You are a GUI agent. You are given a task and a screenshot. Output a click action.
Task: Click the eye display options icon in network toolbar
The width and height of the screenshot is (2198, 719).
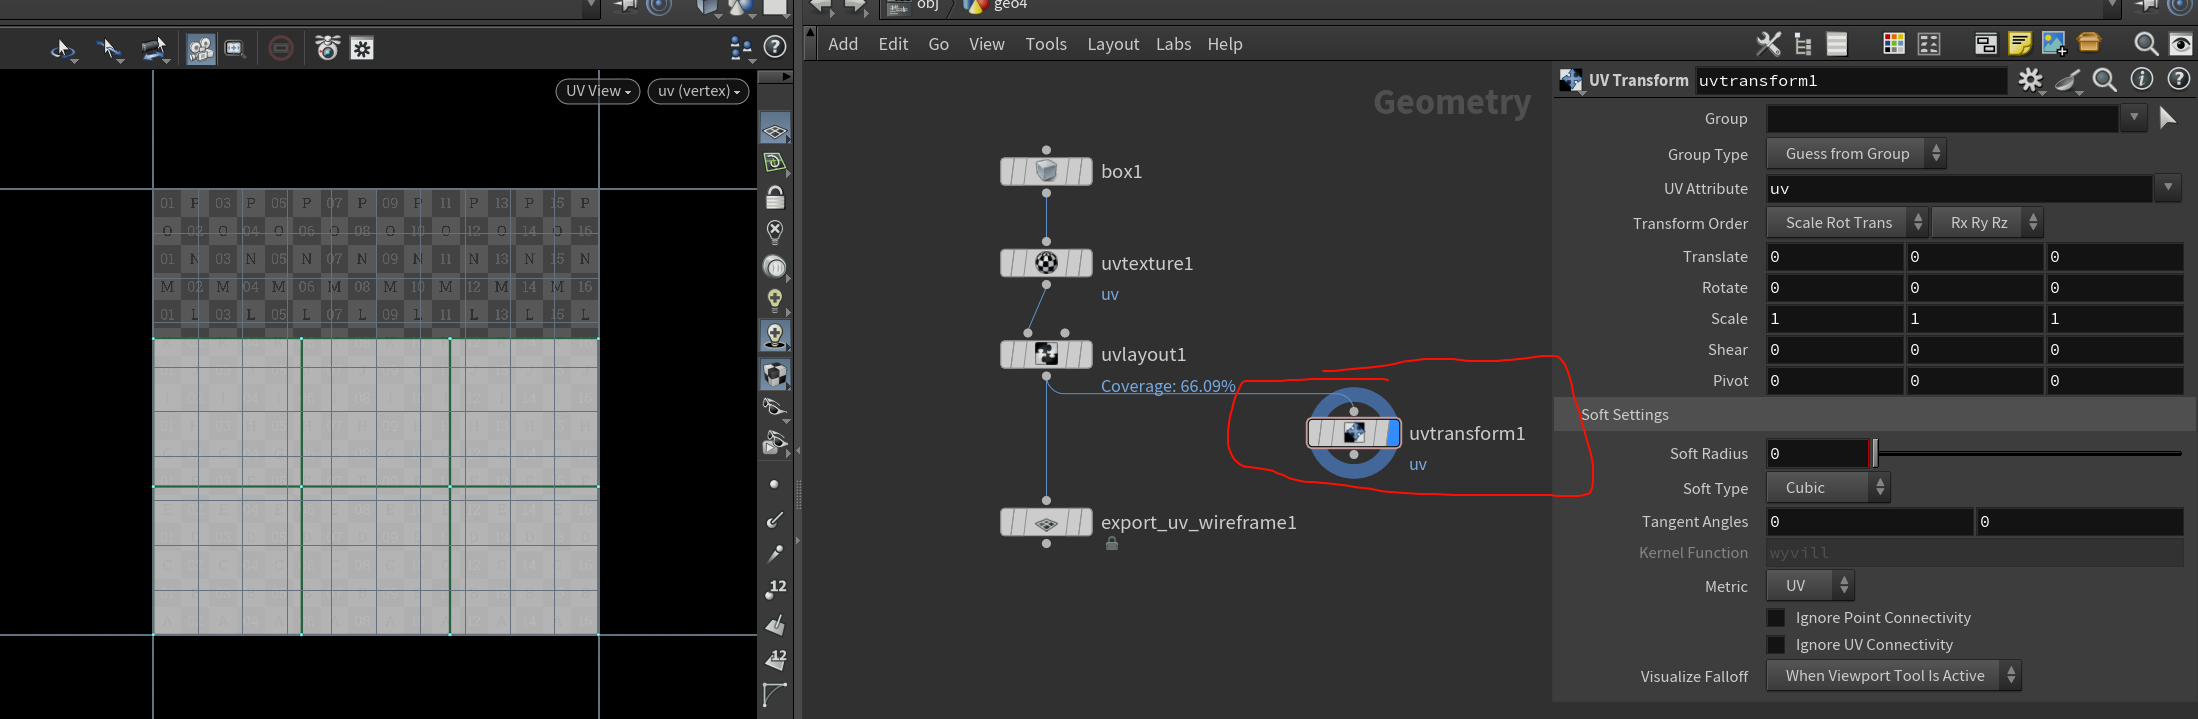pyautogui.click(x=2180, y=44)
